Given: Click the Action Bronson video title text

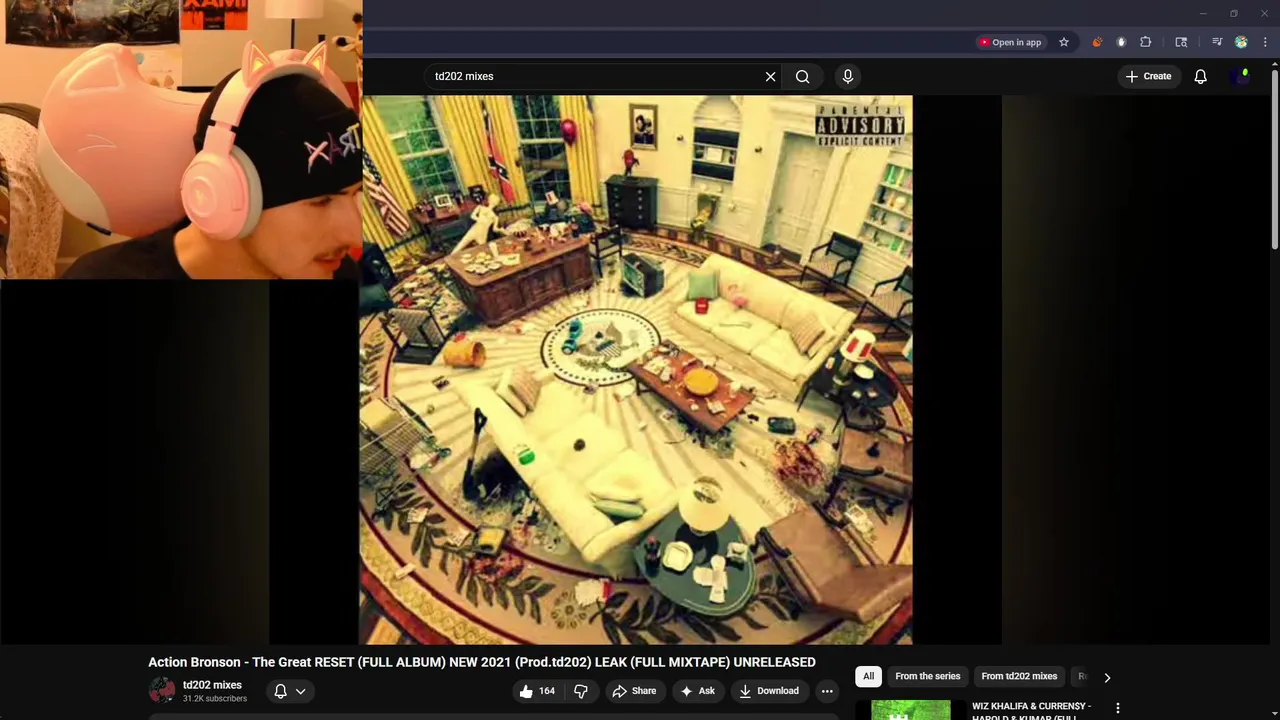Looking at the screenshot, I should click(482, 662).
